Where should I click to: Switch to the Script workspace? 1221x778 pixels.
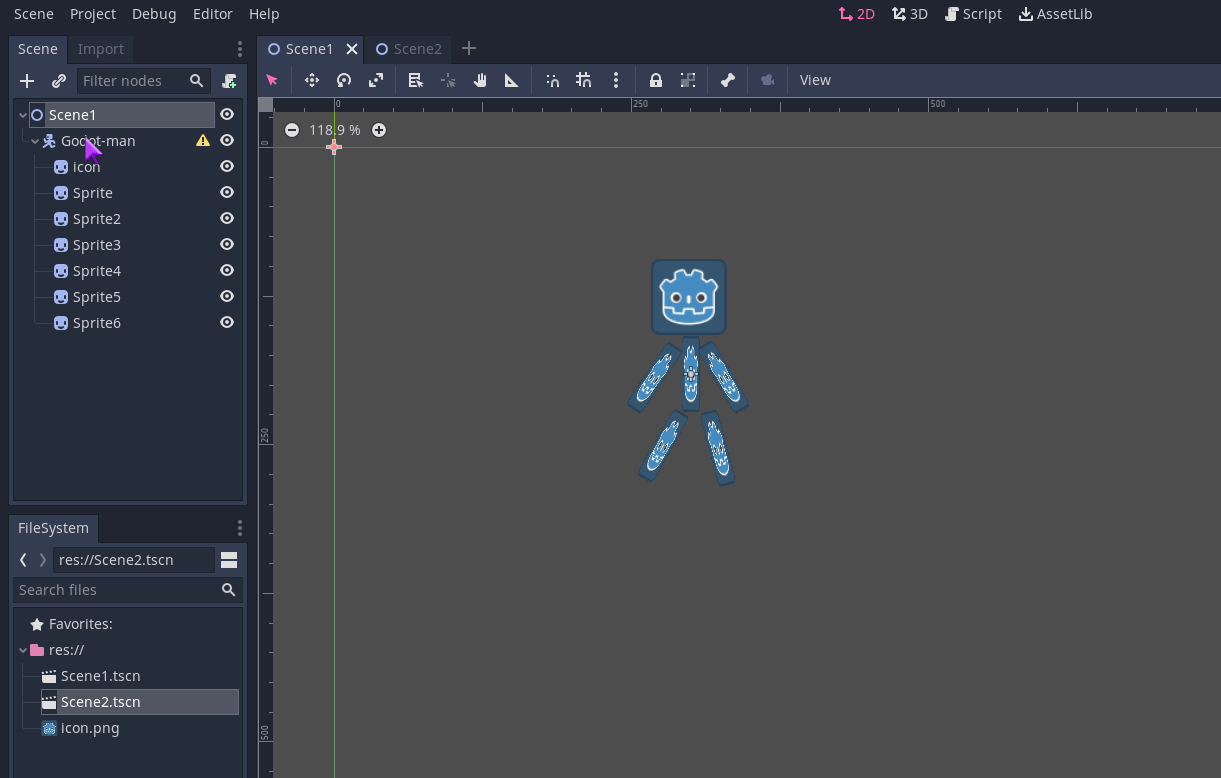(974, 14)
